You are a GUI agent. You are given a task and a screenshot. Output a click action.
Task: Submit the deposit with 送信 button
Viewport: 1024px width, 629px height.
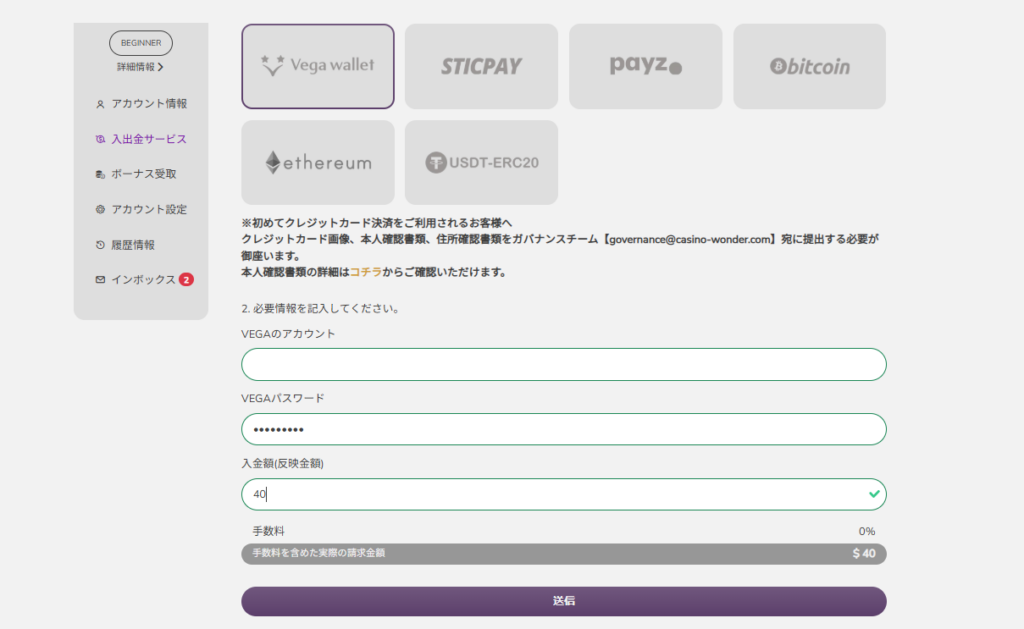tap(564, 601)
